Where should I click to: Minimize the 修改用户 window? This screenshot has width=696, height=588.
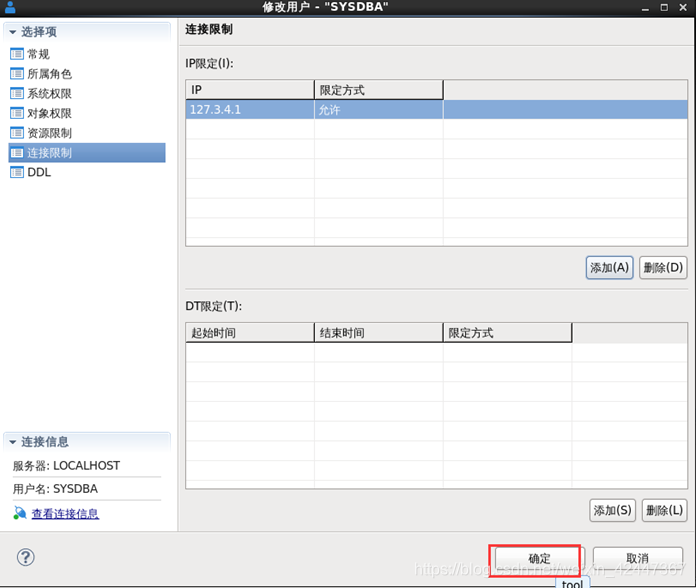645,8
